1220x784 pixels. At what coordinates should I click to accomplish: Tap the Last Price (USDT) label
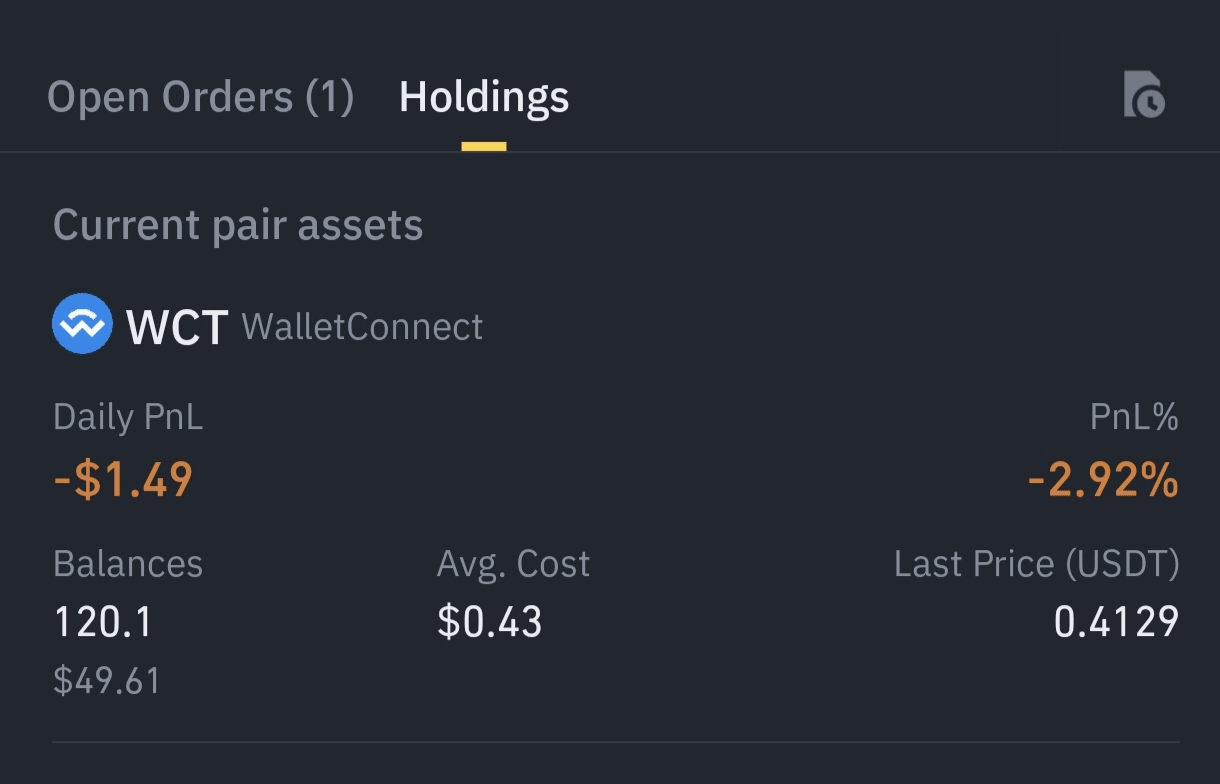(1036, 564)
